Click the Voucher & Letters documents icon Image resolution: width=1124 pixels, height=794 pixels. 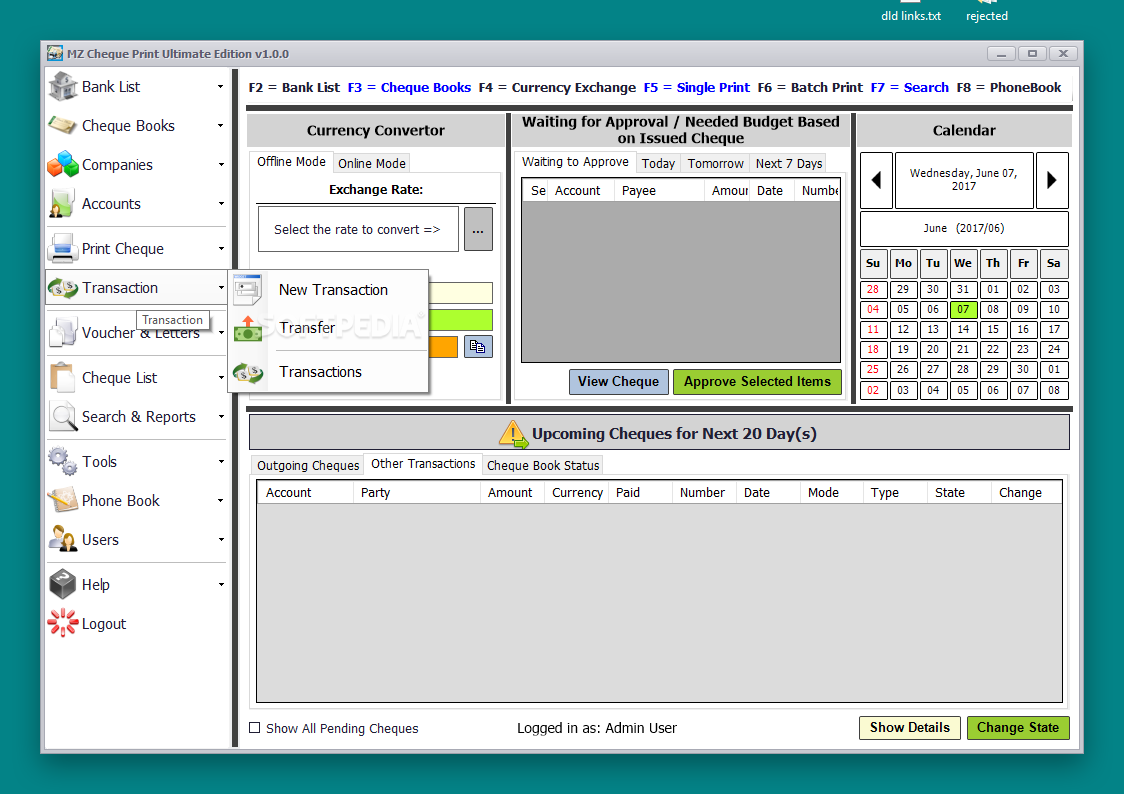pos(63,333)
